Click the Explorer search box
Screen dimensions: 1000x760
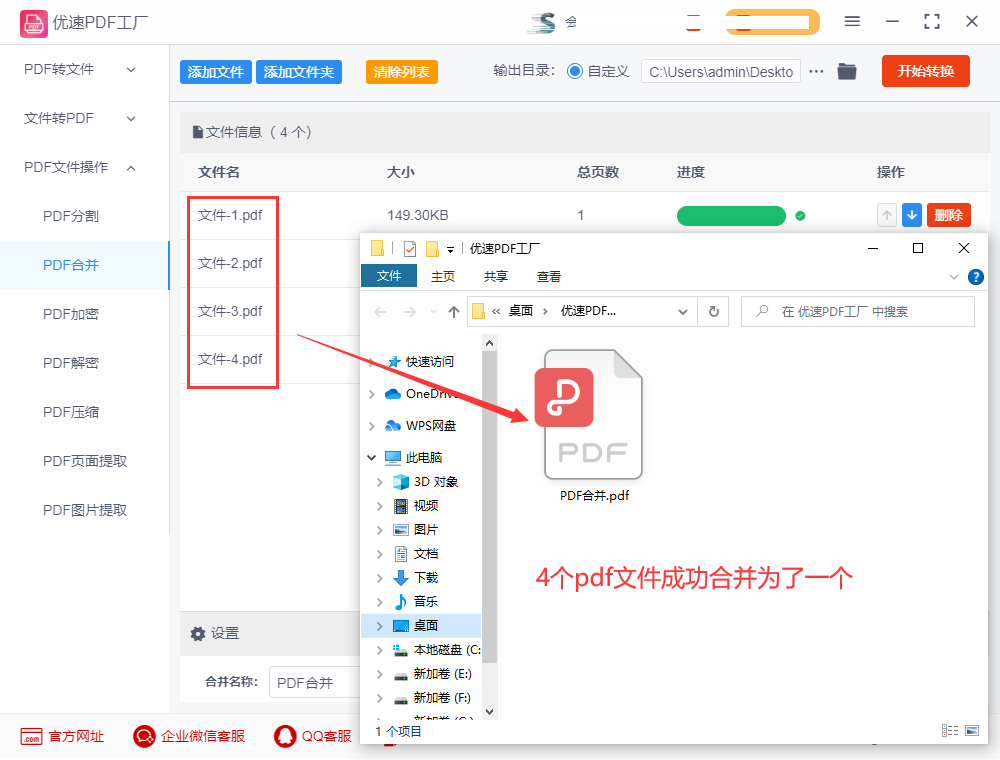coord(858,312)
